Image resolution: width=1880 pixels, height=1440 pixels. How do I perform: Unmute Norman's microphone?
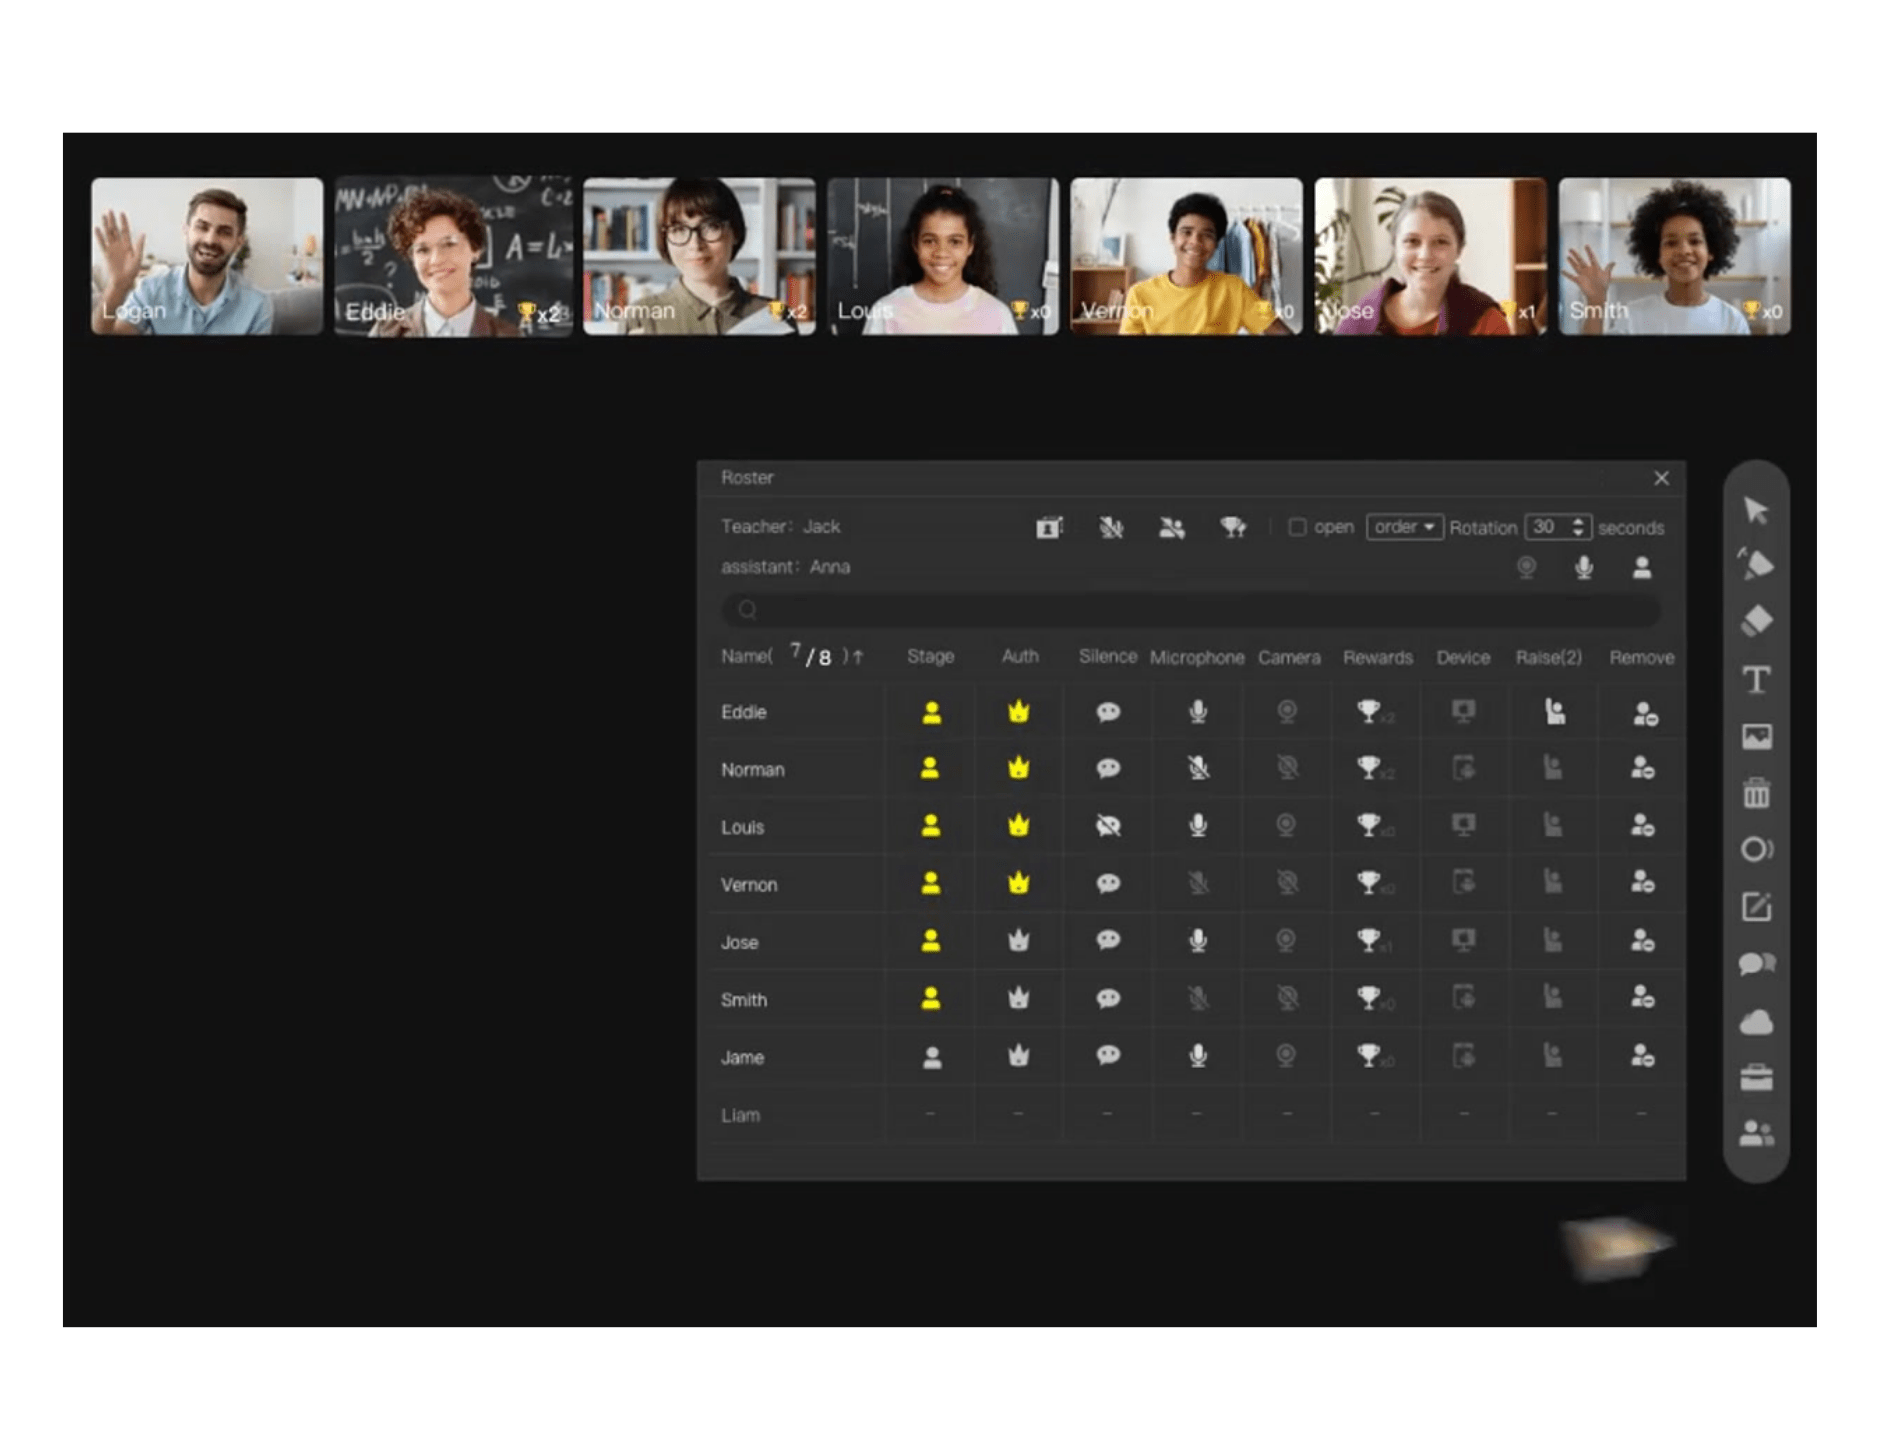1198,768
